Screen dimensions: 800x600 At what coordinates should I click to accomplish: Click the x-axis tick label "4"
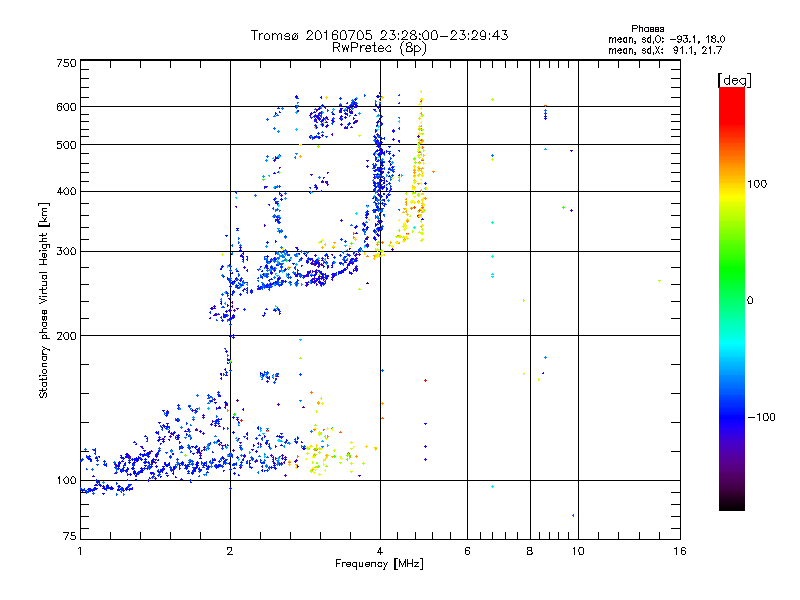click(x=380, y=551)
